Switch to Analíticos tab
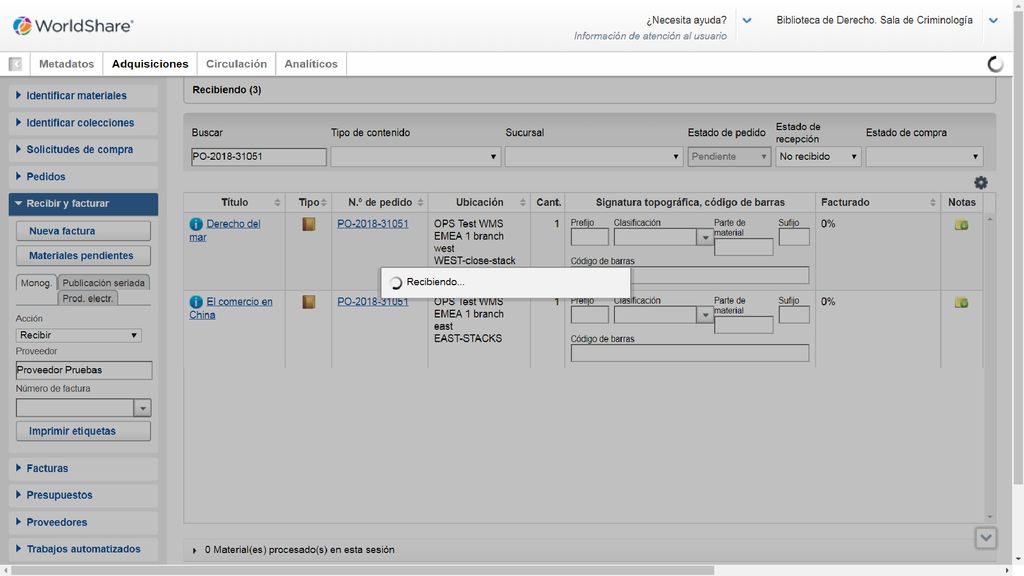The image size is (1024, 576). click(311, 64)
